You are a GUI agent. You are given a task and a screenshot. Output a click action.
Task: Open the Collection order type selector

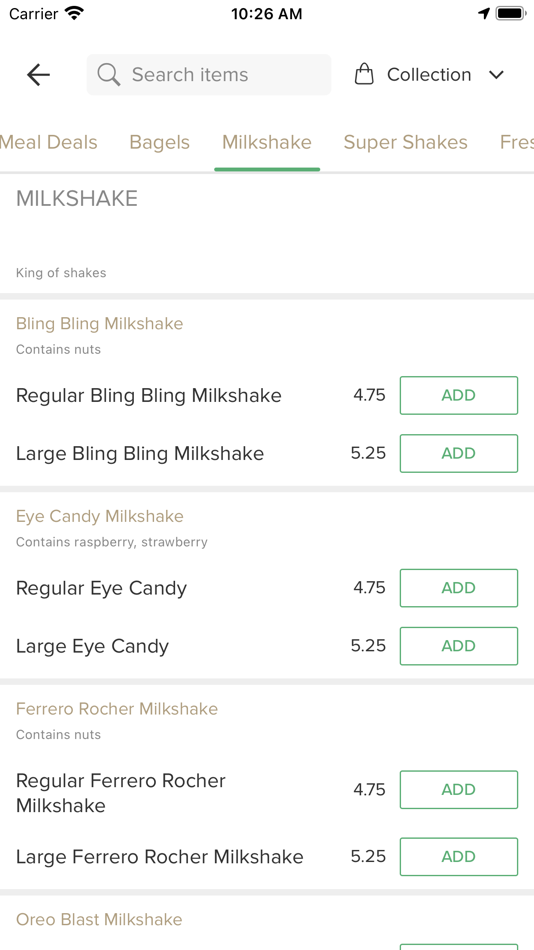click(429, 75)
